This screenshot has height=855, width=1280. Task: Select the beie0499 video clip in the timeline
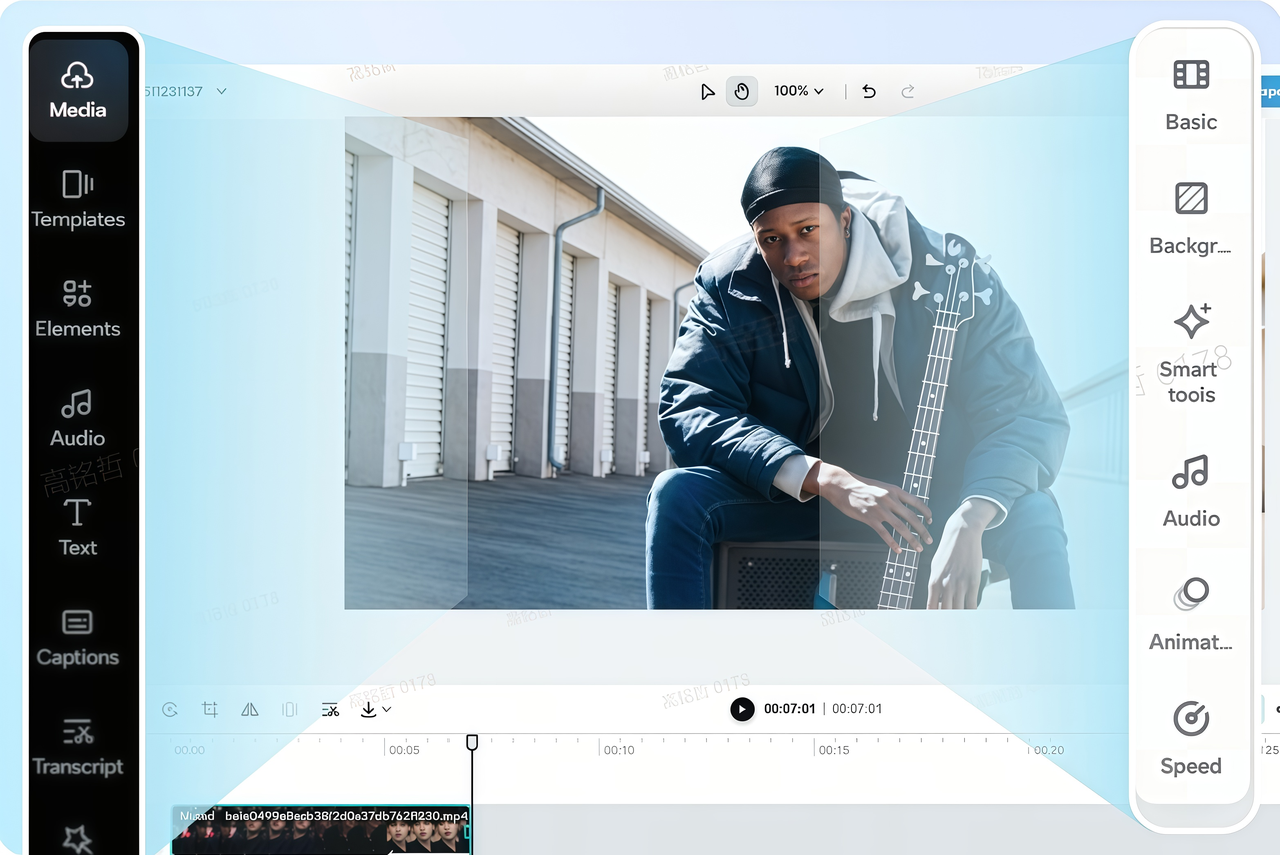tap(320, 828)
